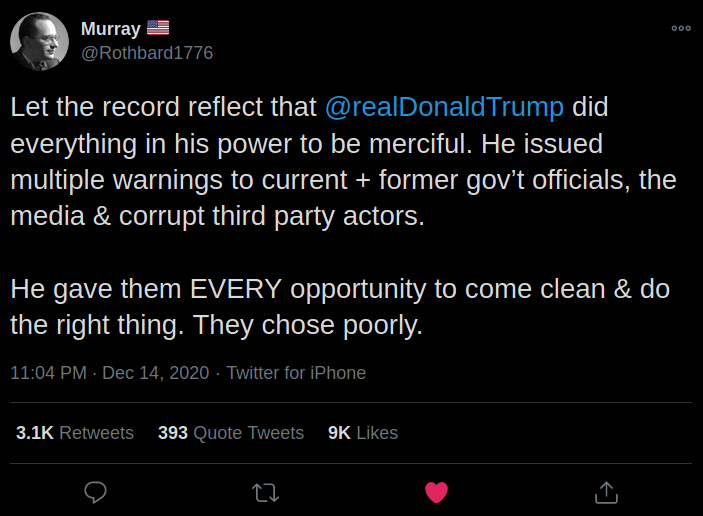
Task: Click the Twitter for iPhone source link
Action: click(x=296, y=373)
